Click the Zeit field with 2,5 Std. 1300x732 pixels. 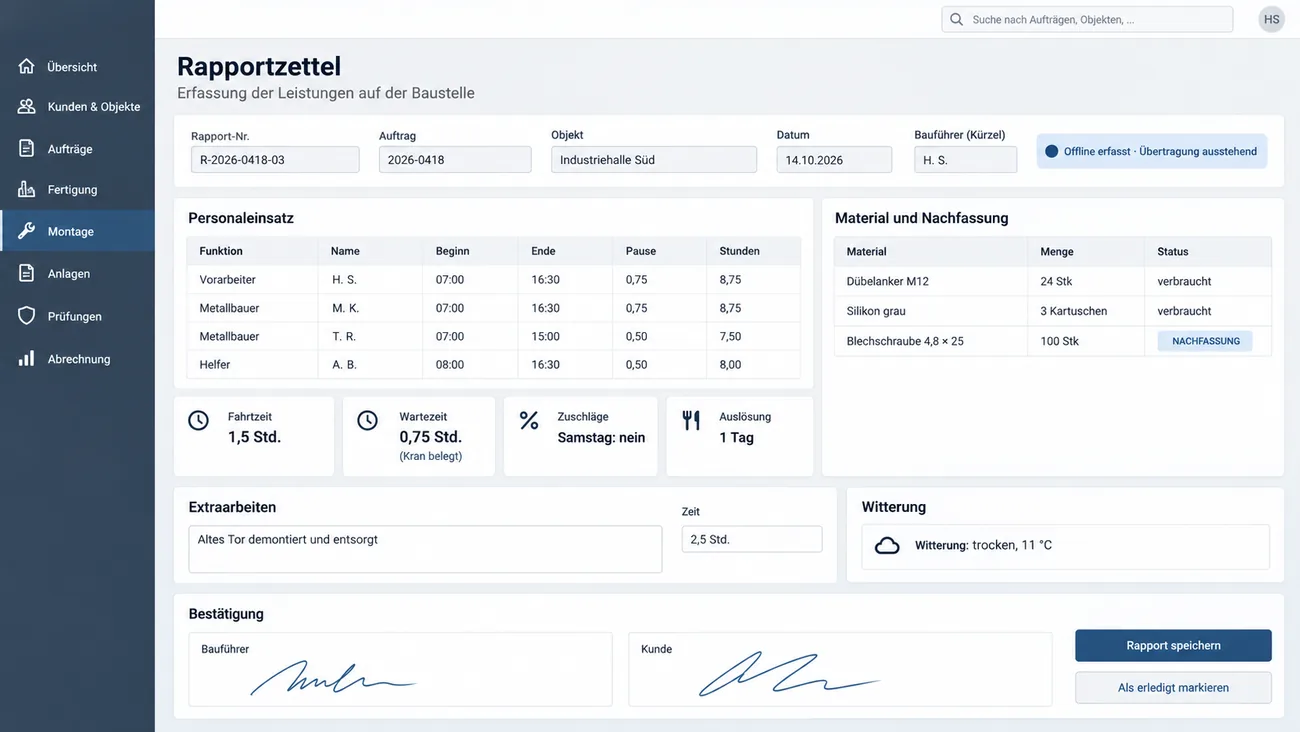(752, 539)
